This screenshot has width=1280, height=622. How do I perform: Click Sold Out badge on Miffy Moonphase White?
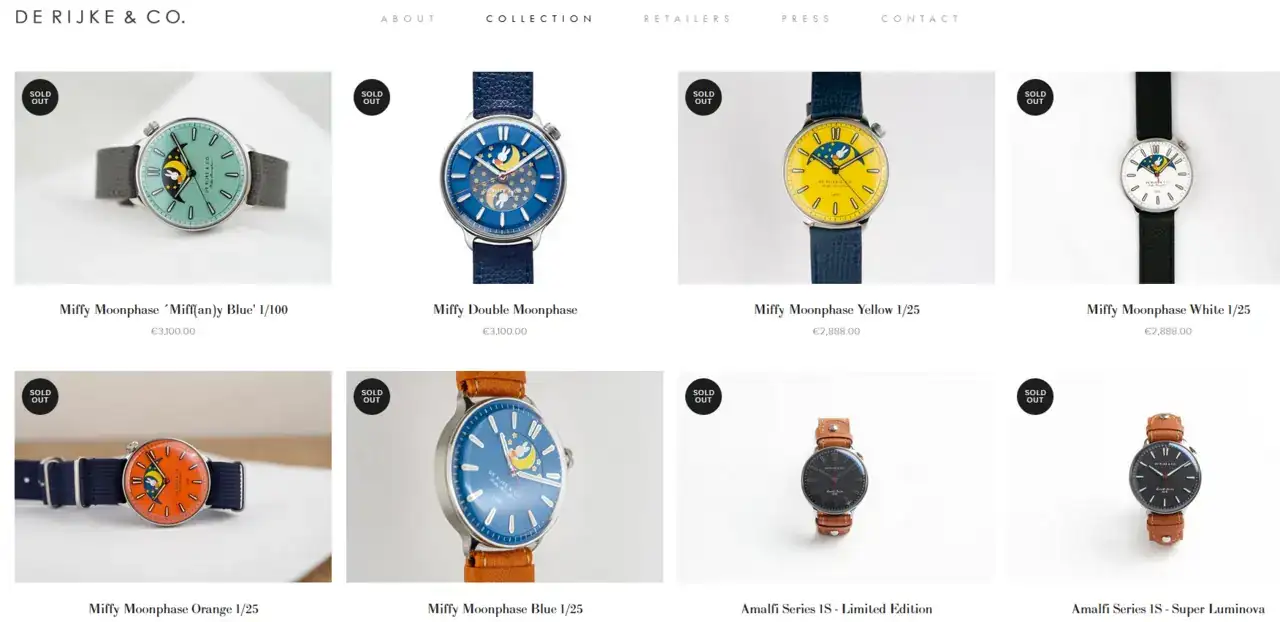(x=1035, y=97)
